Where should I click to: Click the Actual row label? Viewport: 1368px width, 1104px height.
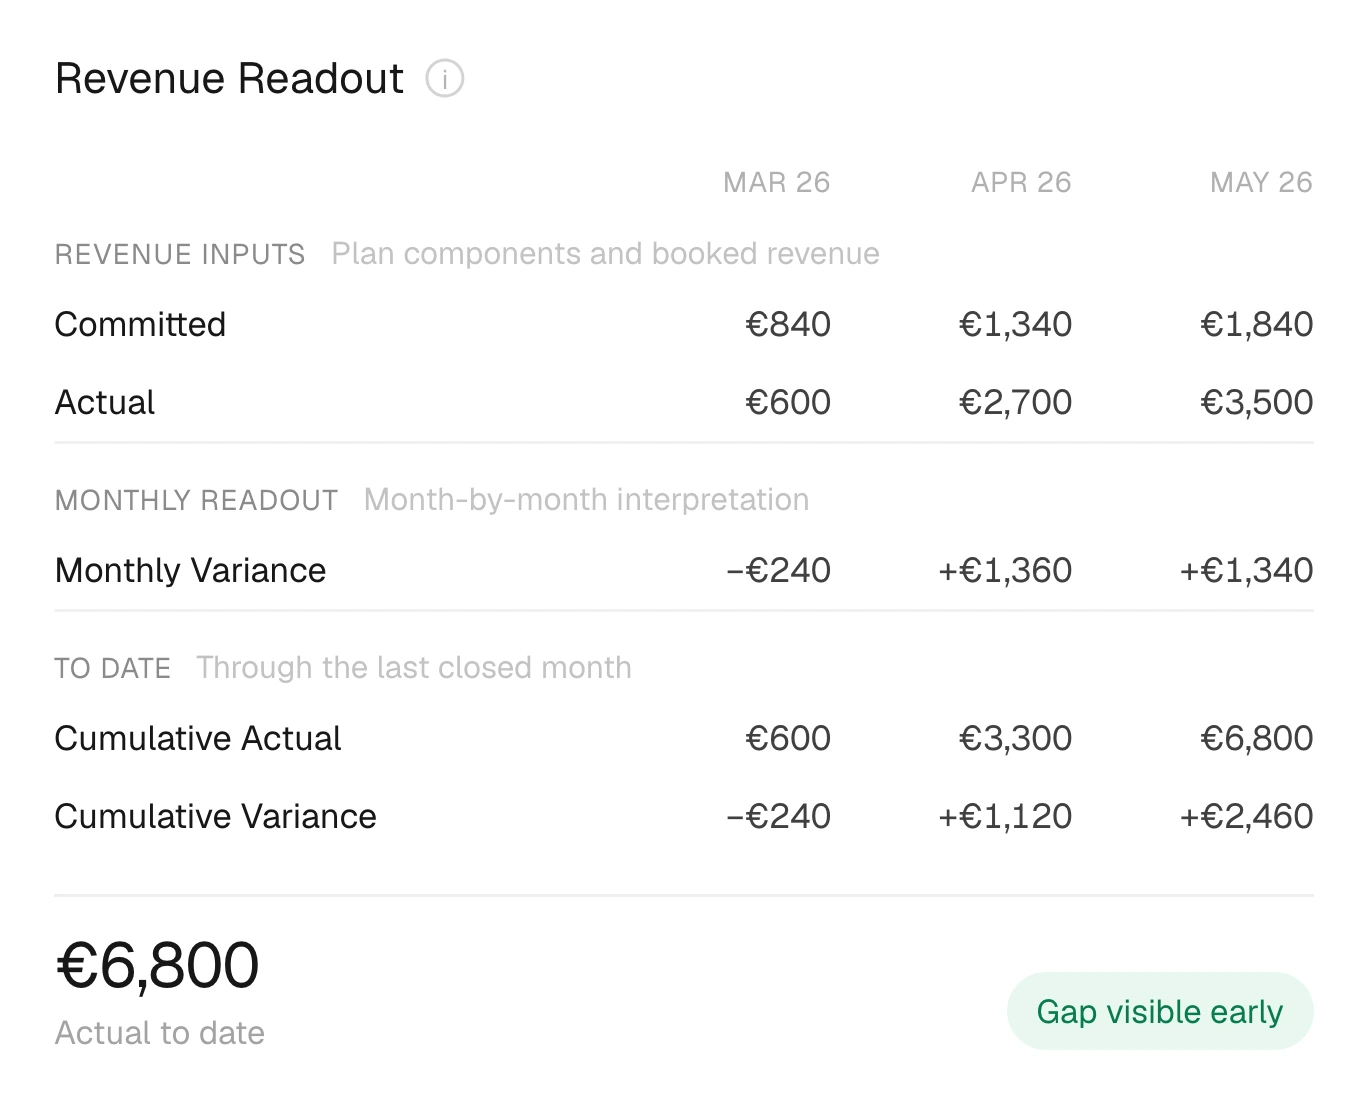pyautogui.click(x=105, y=402)
